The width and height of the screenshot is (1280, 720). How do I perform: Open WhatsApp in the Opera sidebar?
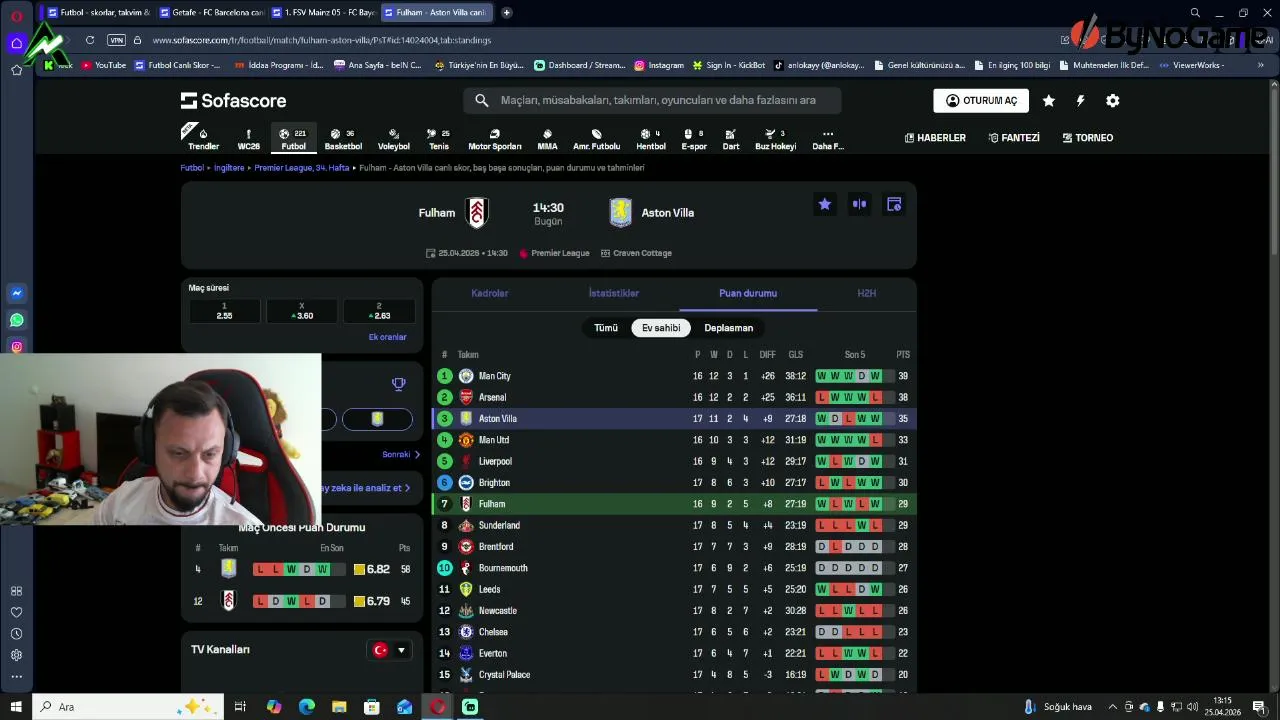point(16,320)
